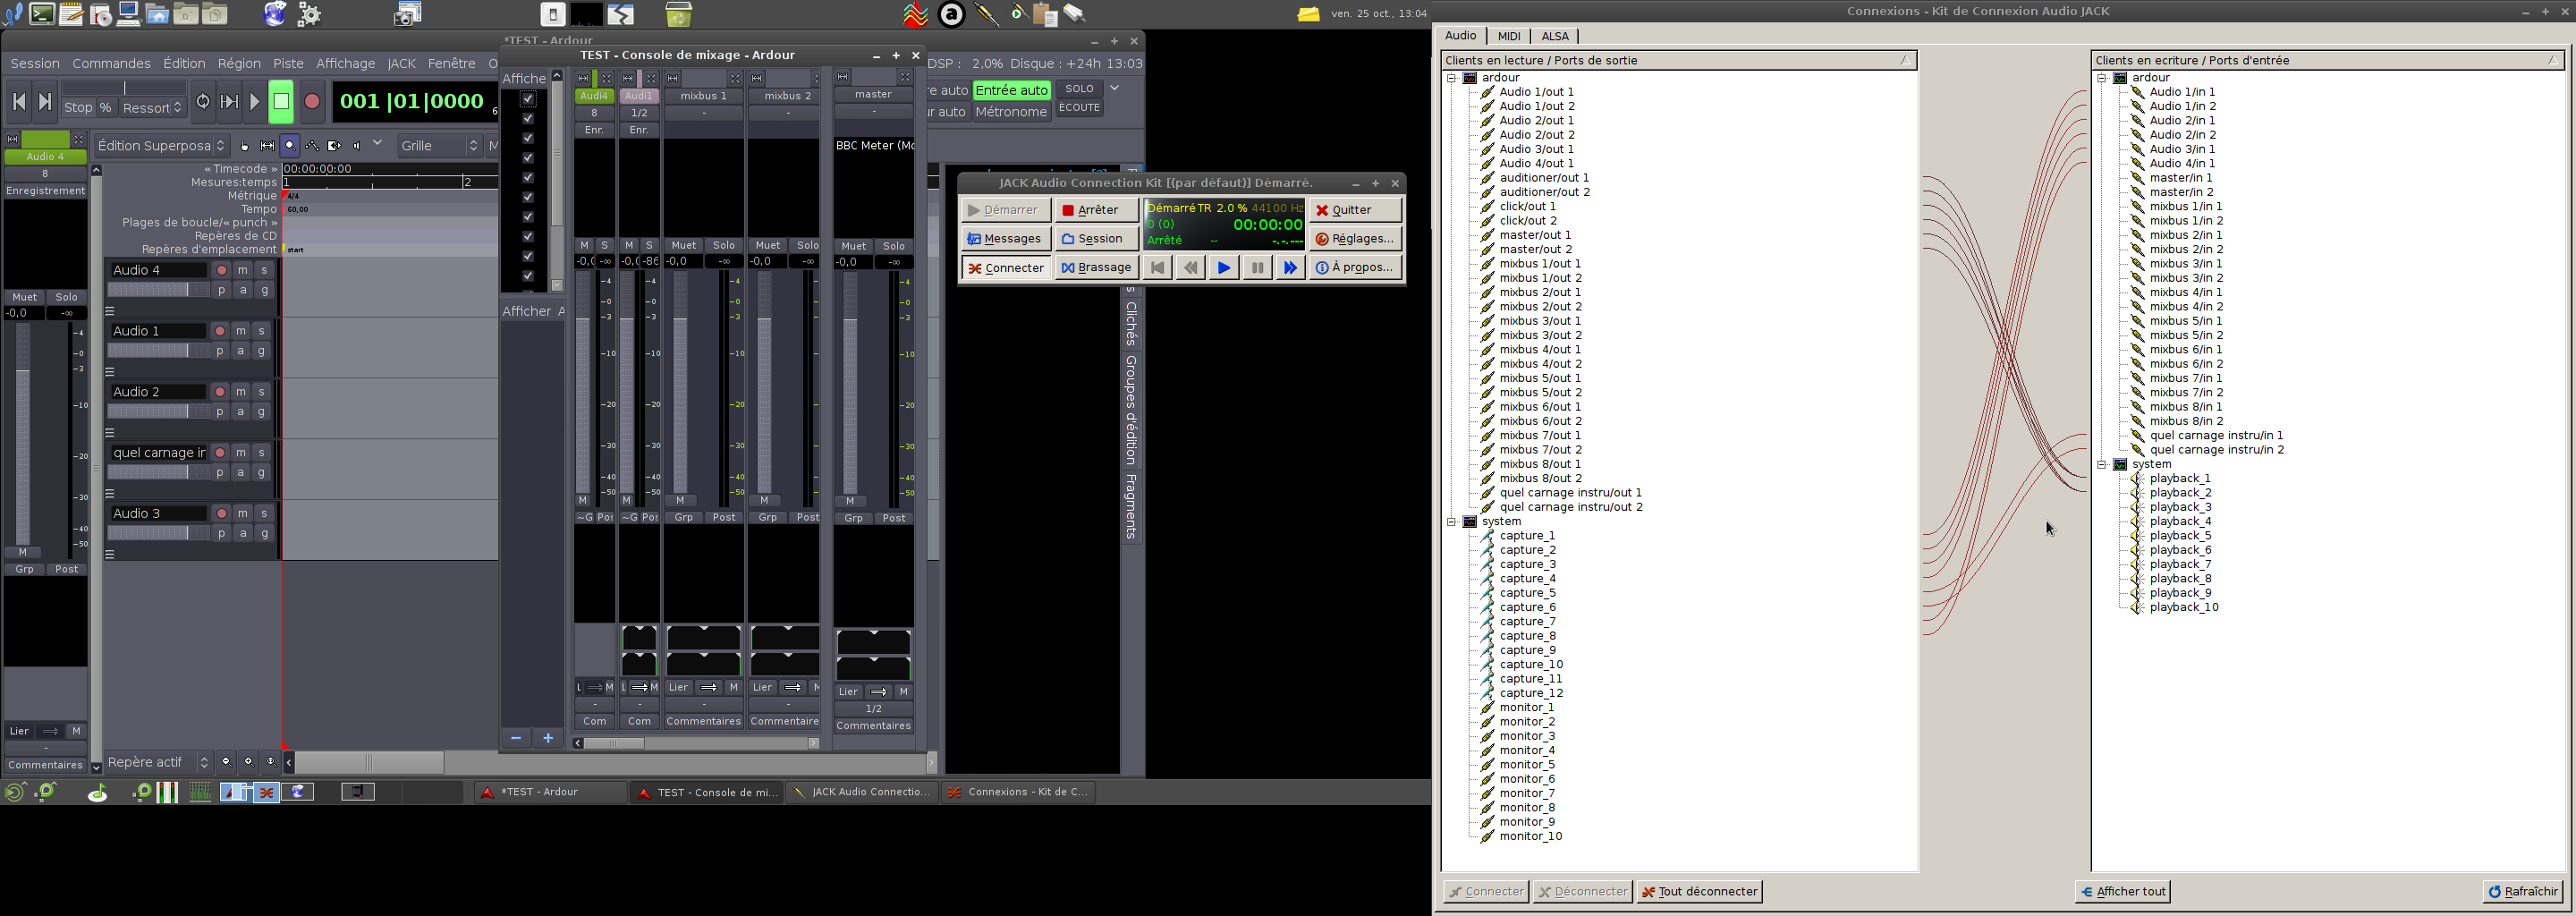Open JACK Réglages settings

[1355, 239]
